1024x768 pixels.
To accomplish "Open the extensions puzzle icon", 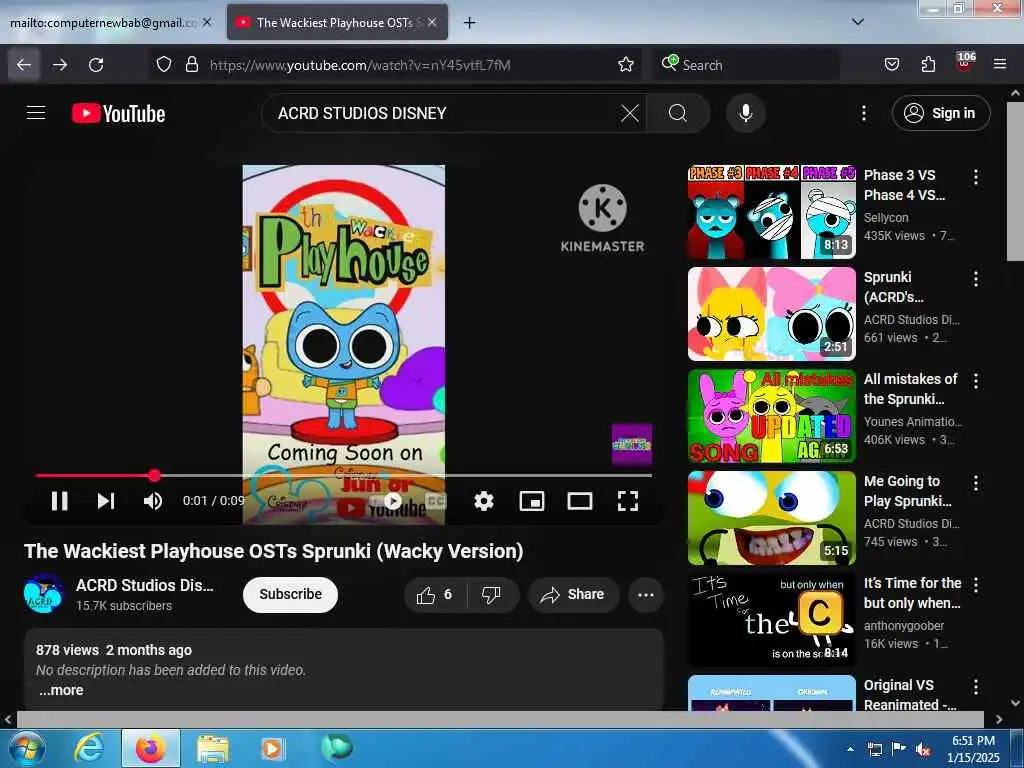I will (x=928, y=65).
